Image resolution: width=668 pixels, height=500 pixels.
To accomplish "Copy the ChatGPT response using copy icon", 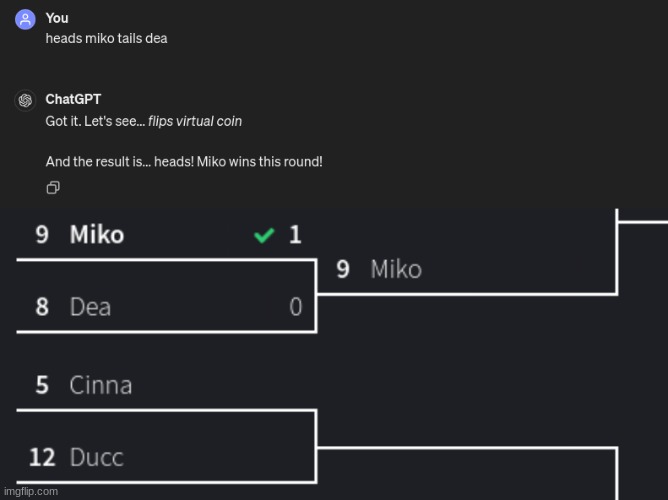I will click(52, 187).
